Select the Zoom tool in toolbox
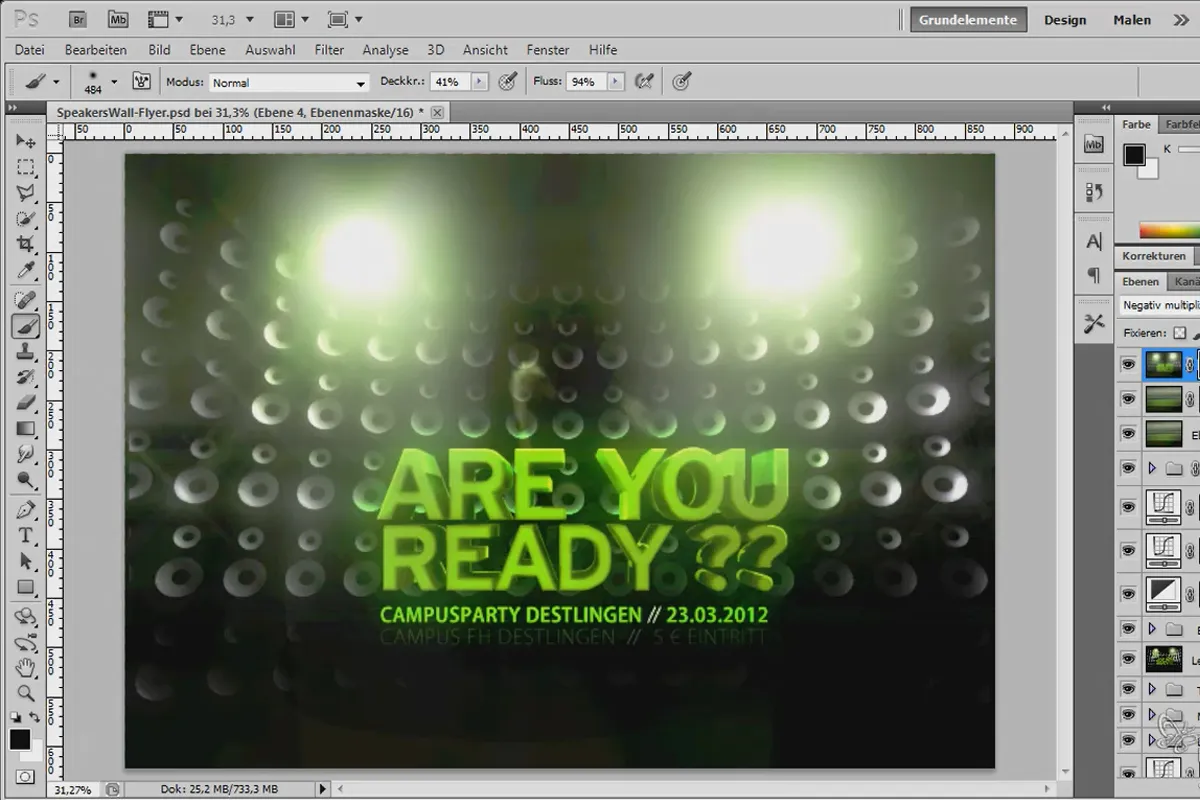This screenshot has height=800, width=1200. pos(26,692)
